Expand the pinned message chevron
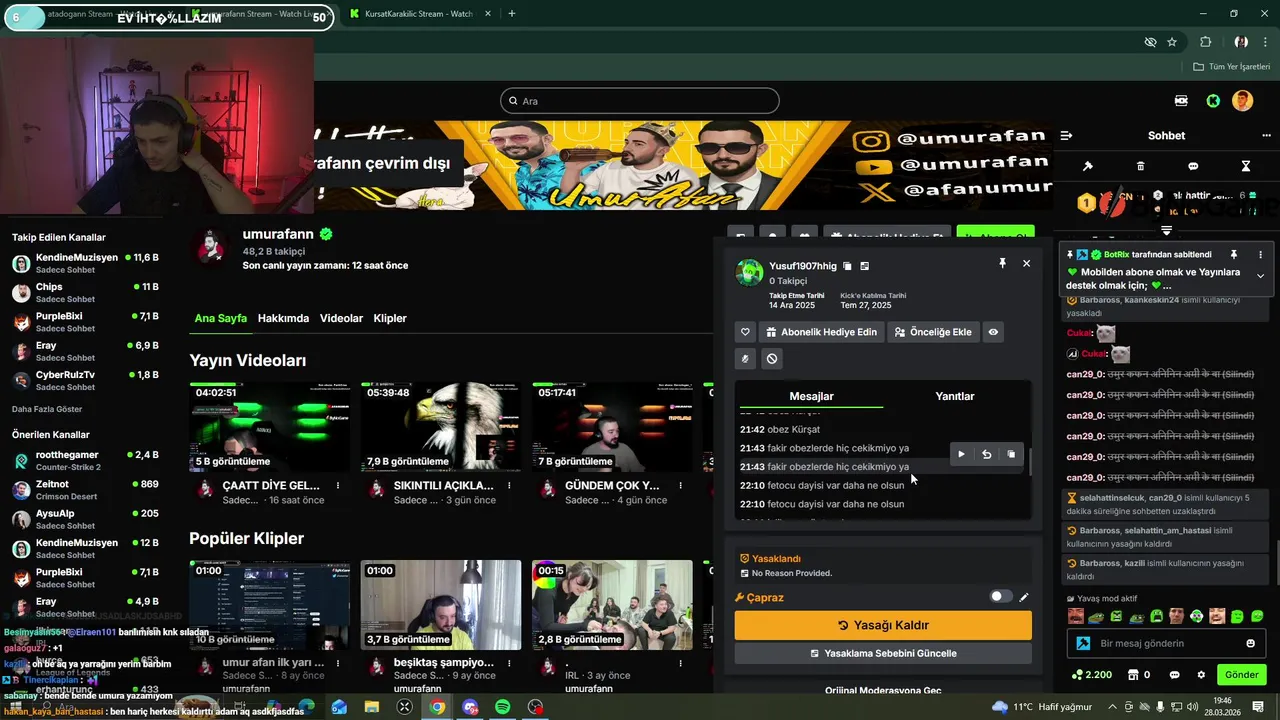 tap(1260, 276)
